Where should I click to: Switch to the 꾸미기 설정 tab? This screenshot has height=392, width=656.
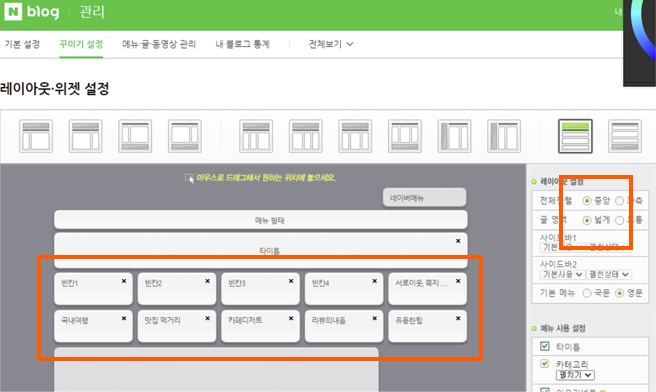tap(81, 44)
